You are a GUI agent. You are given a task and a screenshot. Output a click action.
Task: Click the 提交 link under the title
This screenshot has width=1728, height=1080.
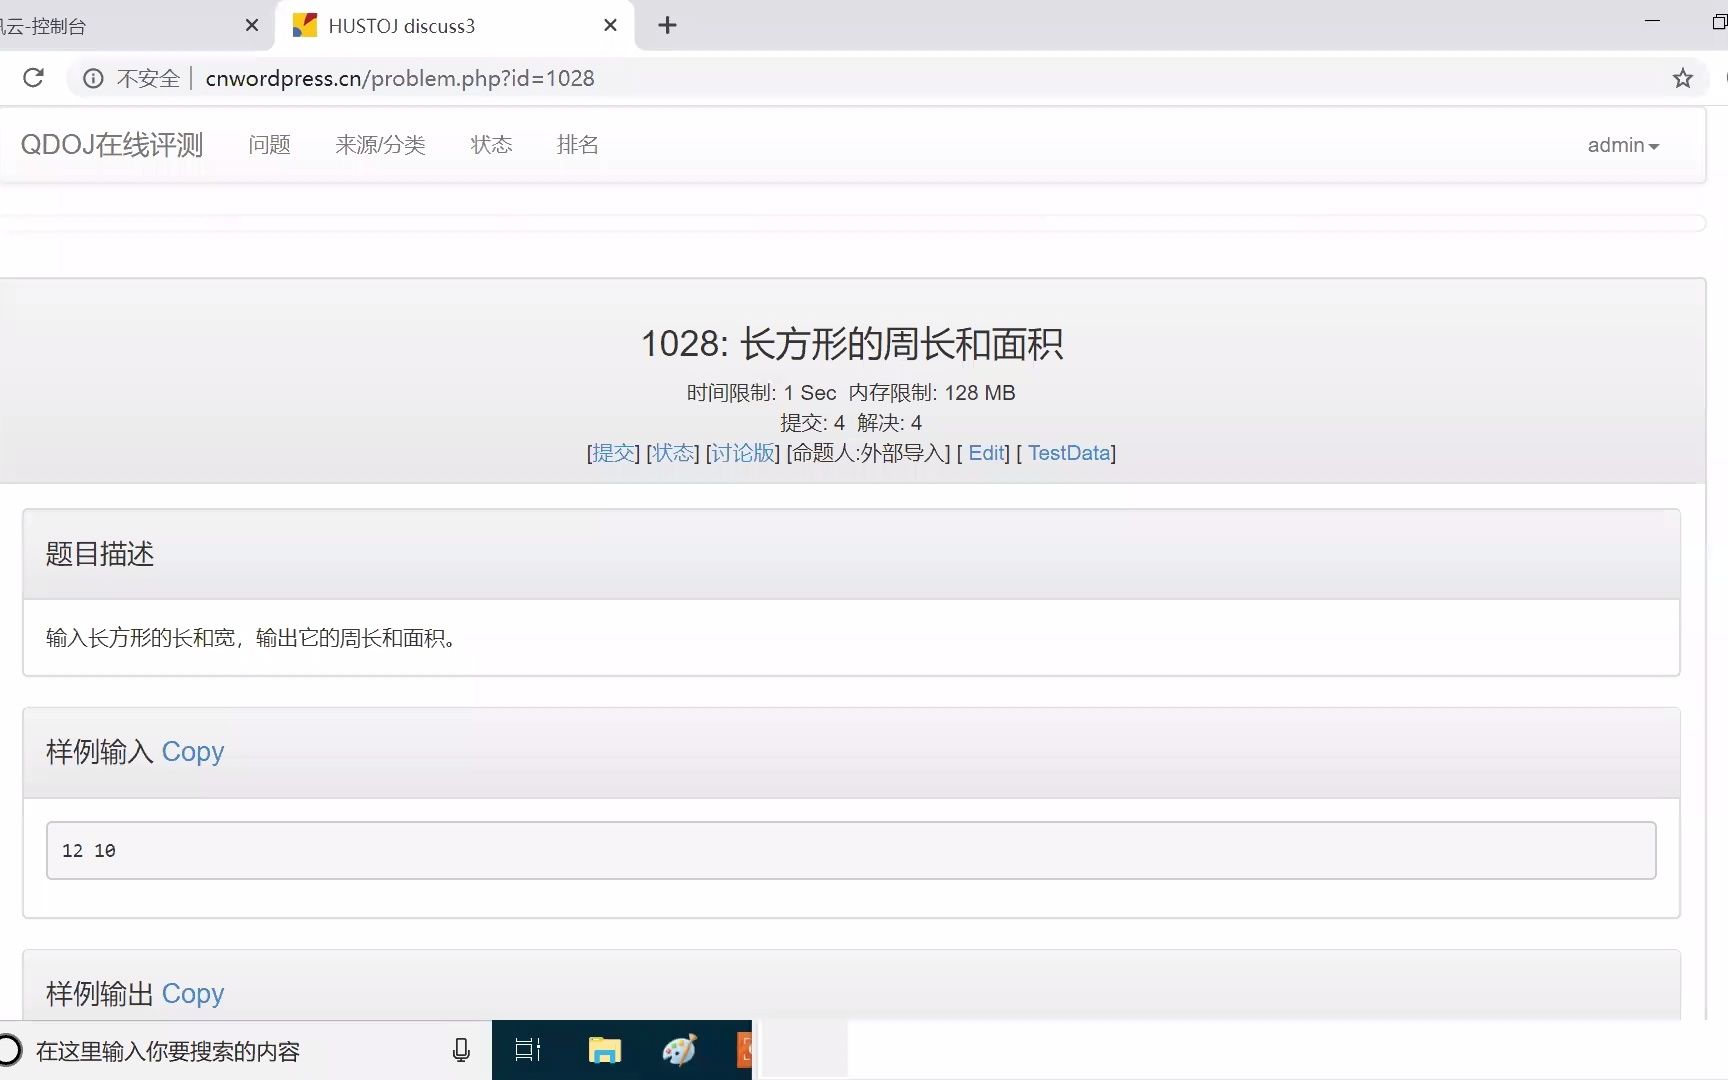point(614,453)
